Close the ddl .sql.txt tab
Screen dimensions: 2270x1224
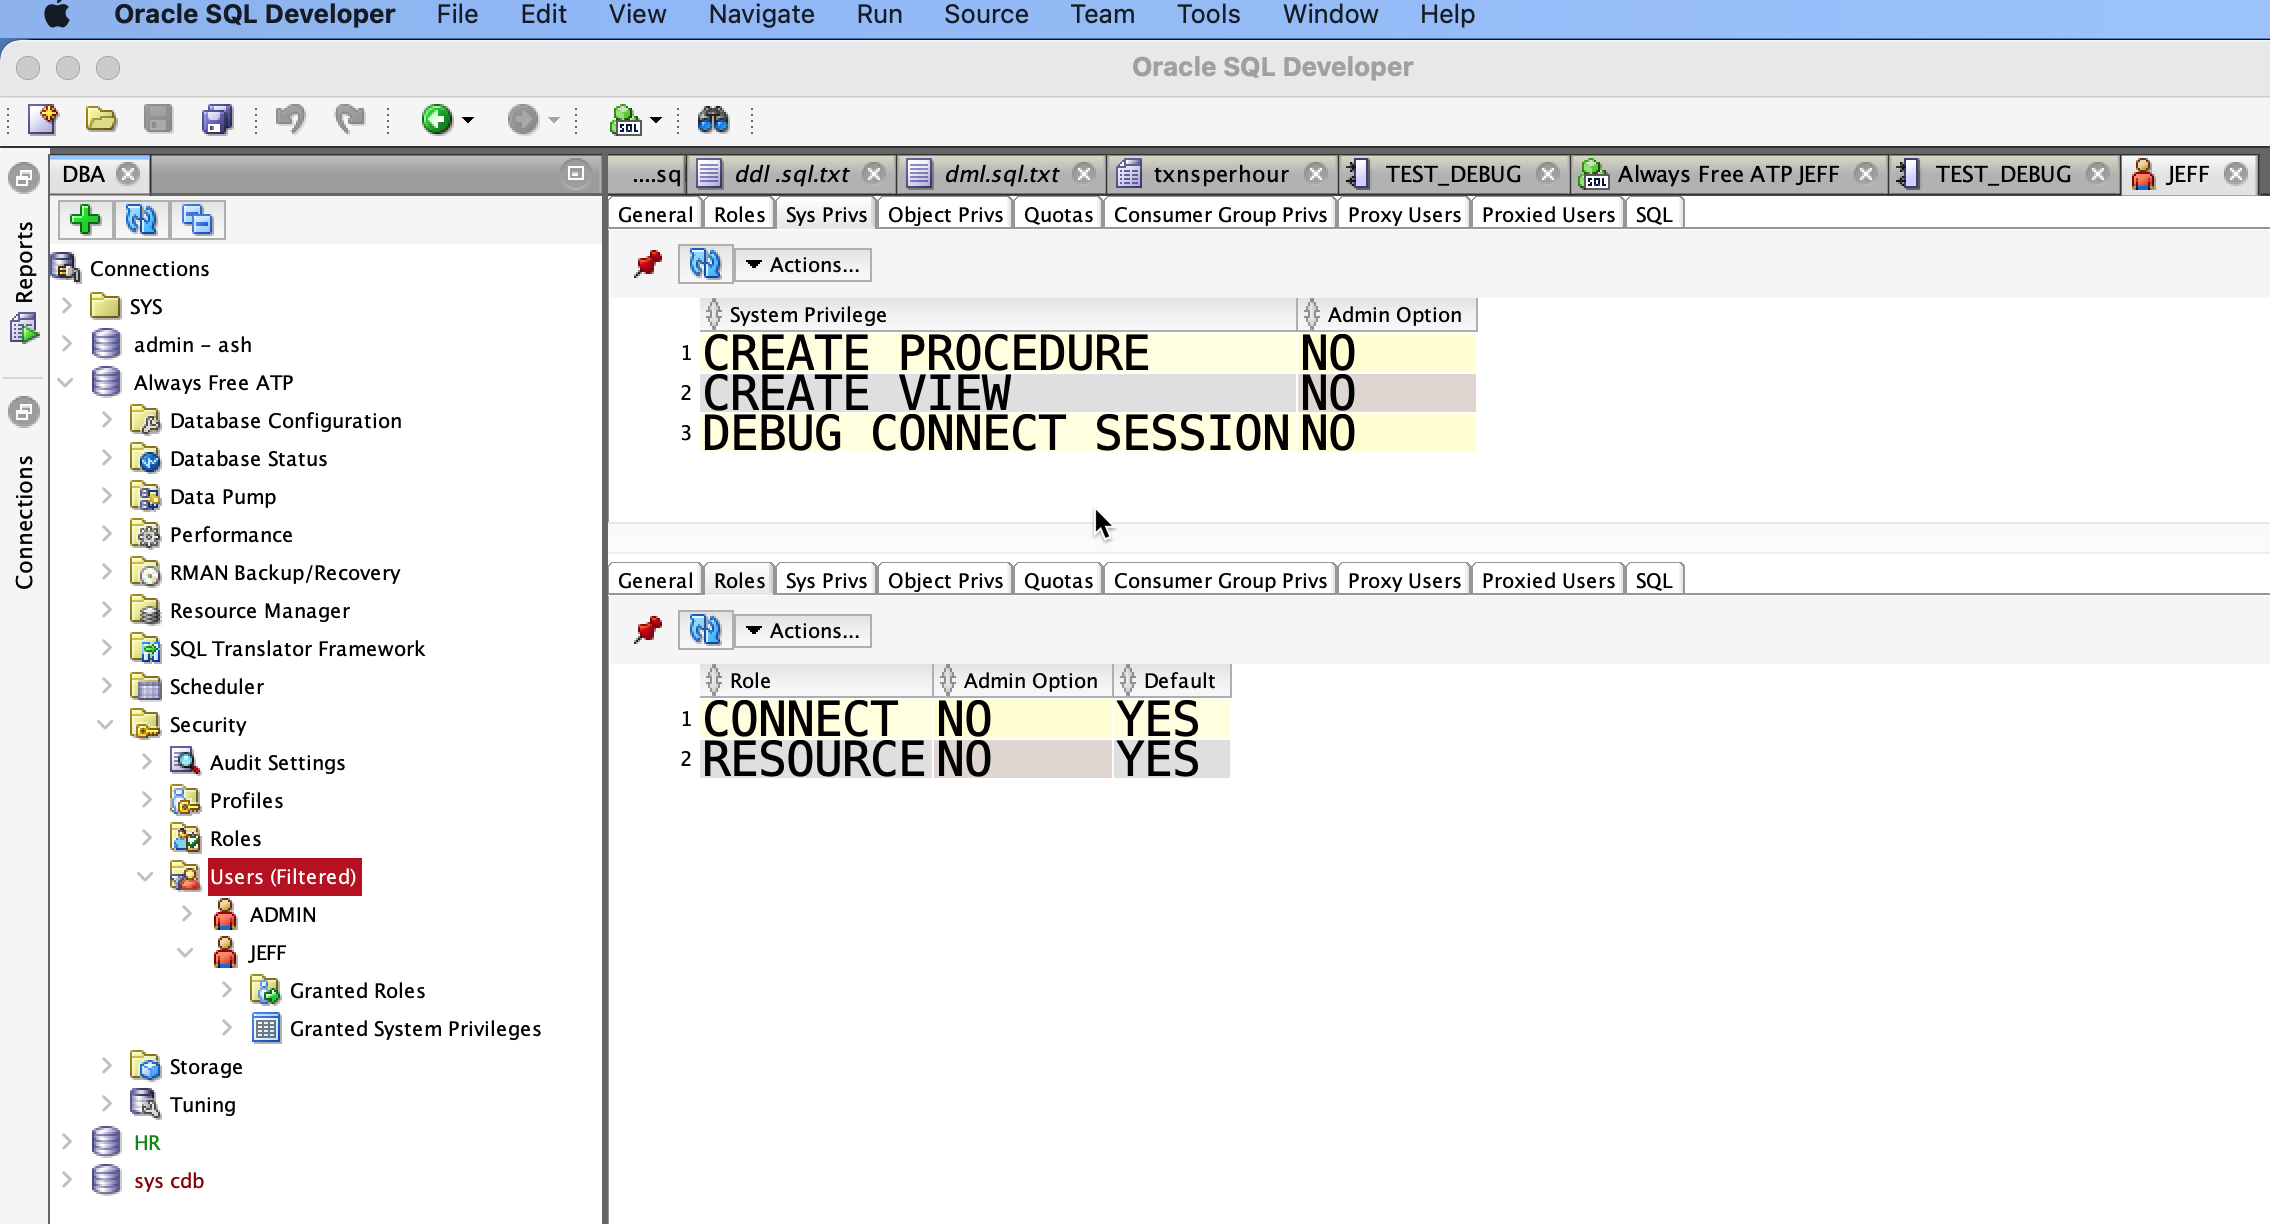pos(874,174)
